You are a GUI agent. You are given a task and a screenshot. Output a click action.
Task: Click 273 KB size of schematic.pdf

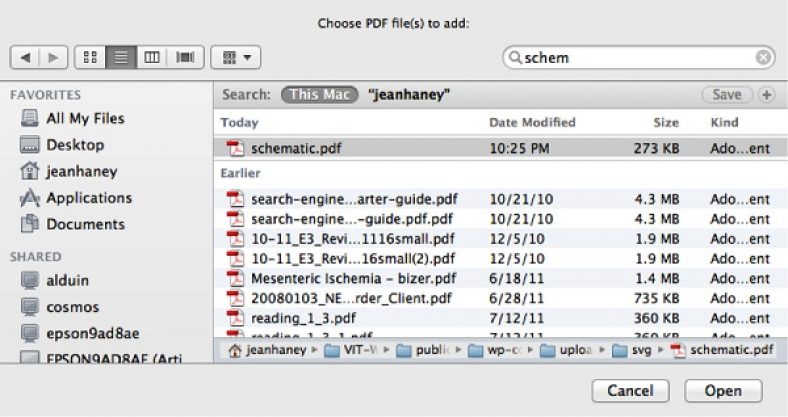(x=656, y=148)
